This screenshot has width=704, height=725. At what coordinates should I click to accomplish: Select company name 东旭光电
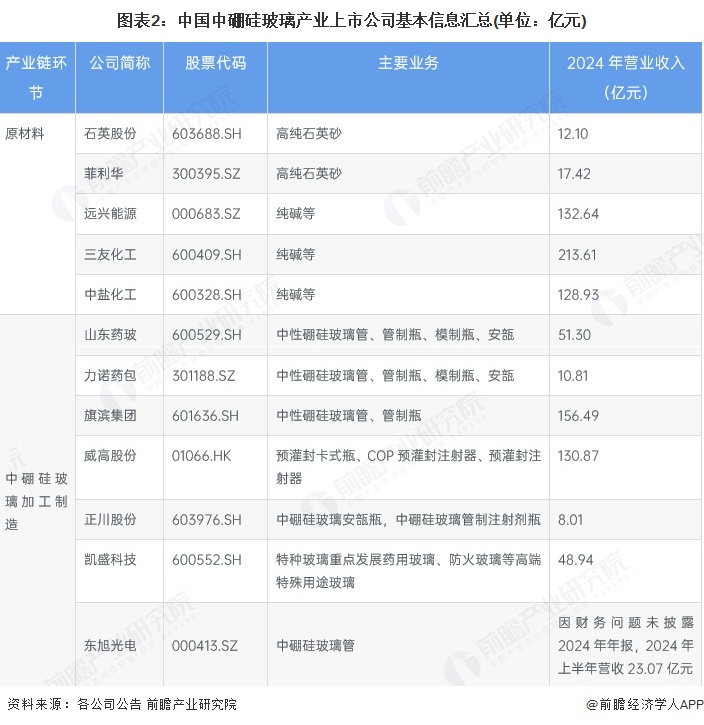[110, 645]
